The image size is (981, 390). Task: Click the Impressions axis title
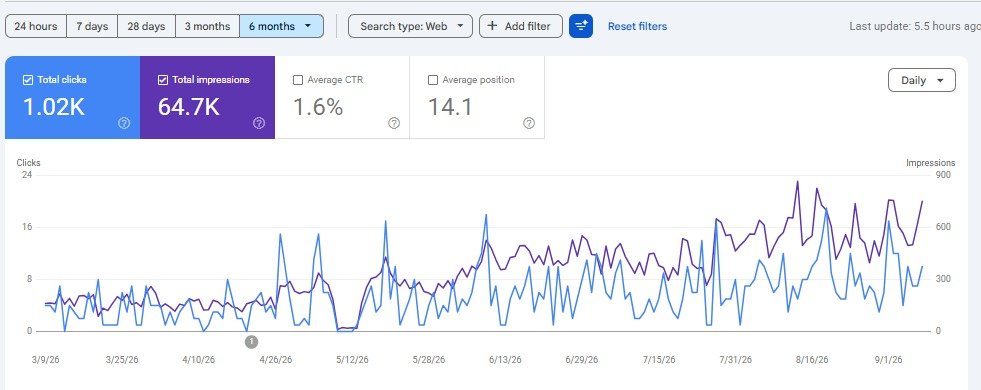point(930,163)
